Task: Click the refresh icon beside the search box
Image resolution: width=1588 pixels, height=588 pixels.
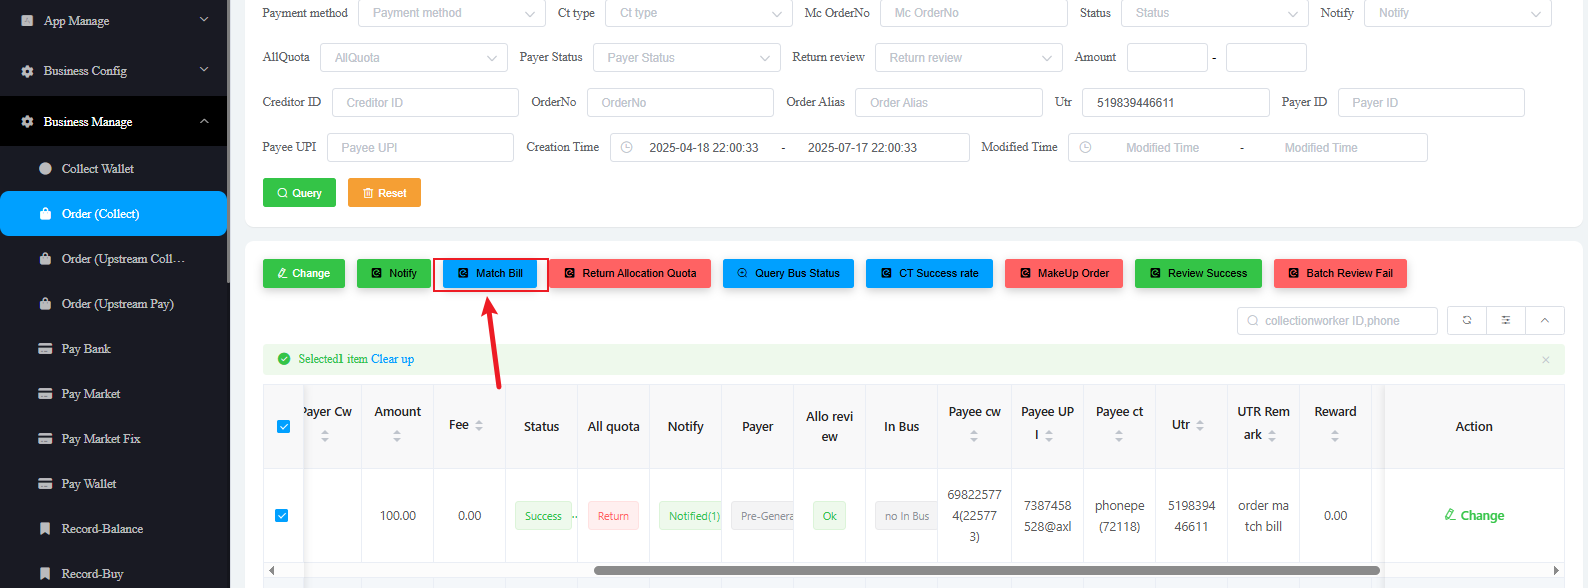Action: (1467, 321)
